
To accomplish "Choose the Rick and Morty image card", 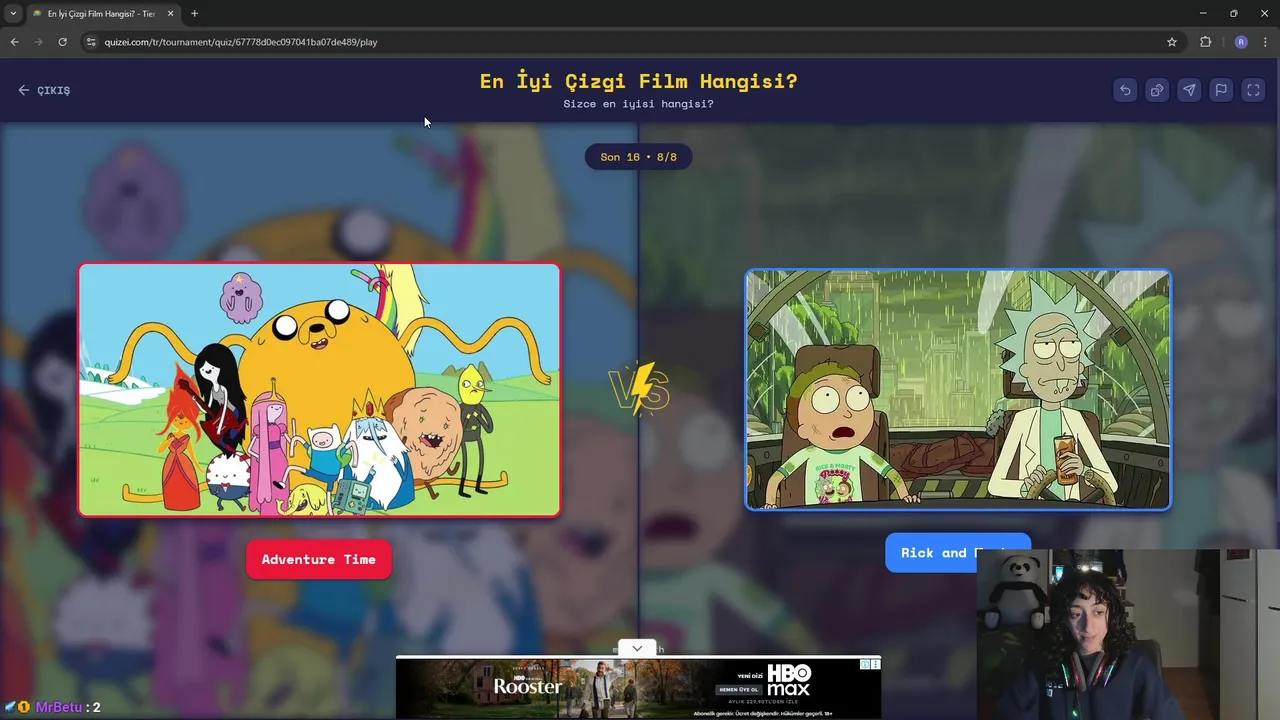I will [958, 389].
